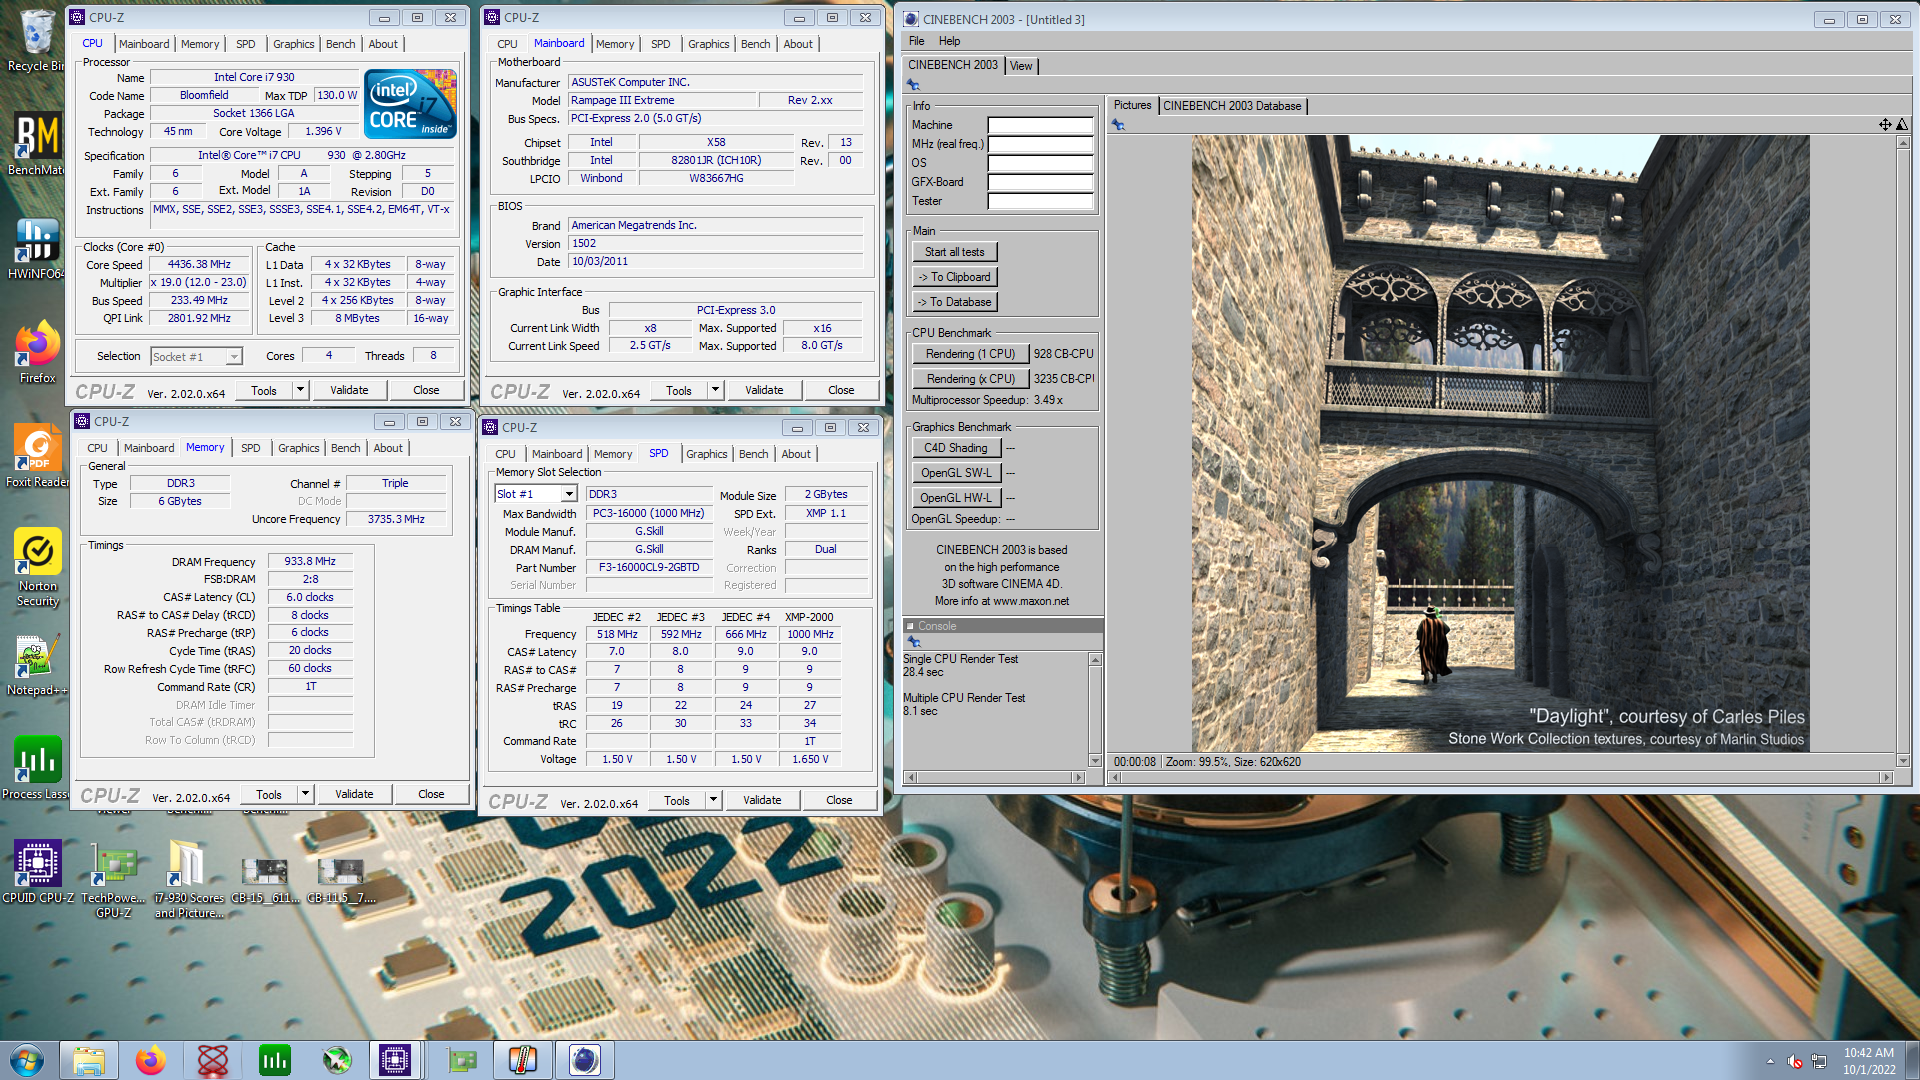This screenshot has width=1920, height=1080.
Task: Switch to the View tab in CINEBENCH
Action: (1021, 66)
